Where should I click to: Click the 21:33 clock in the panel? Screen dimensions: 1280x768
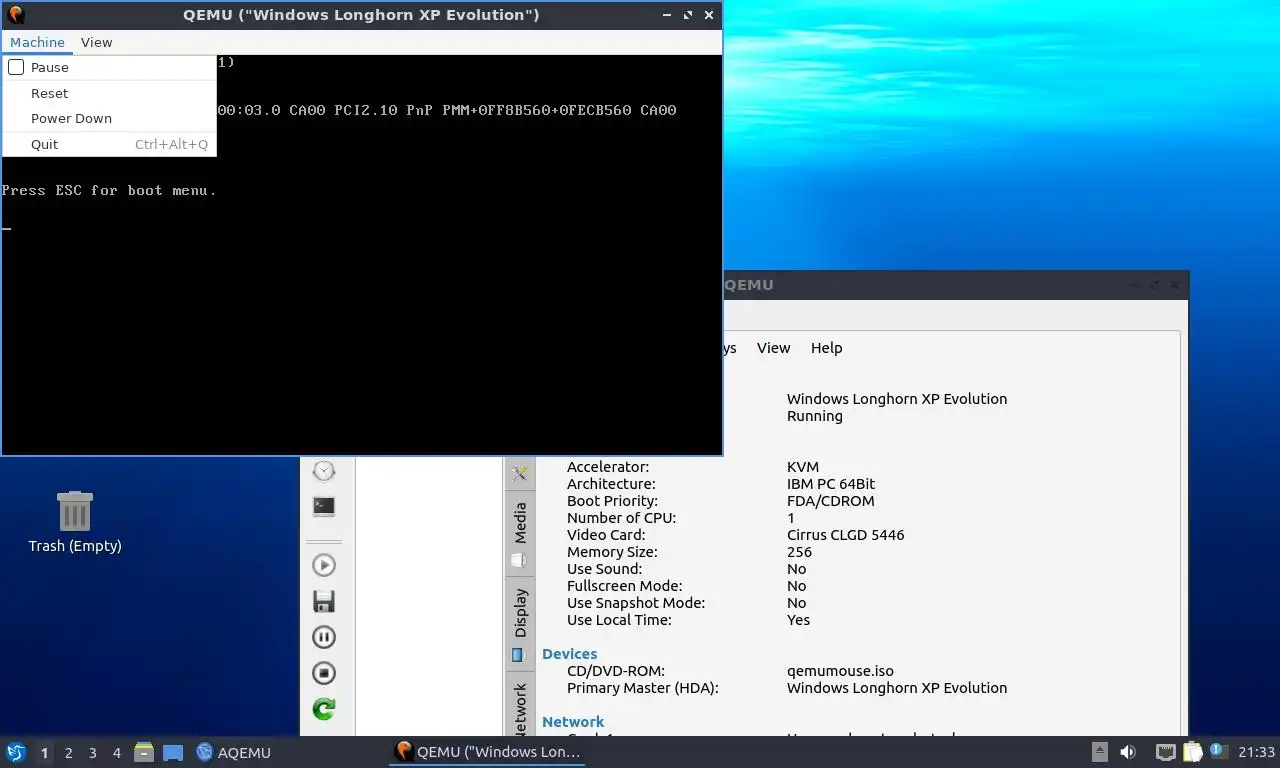(x=1257, y=752)
